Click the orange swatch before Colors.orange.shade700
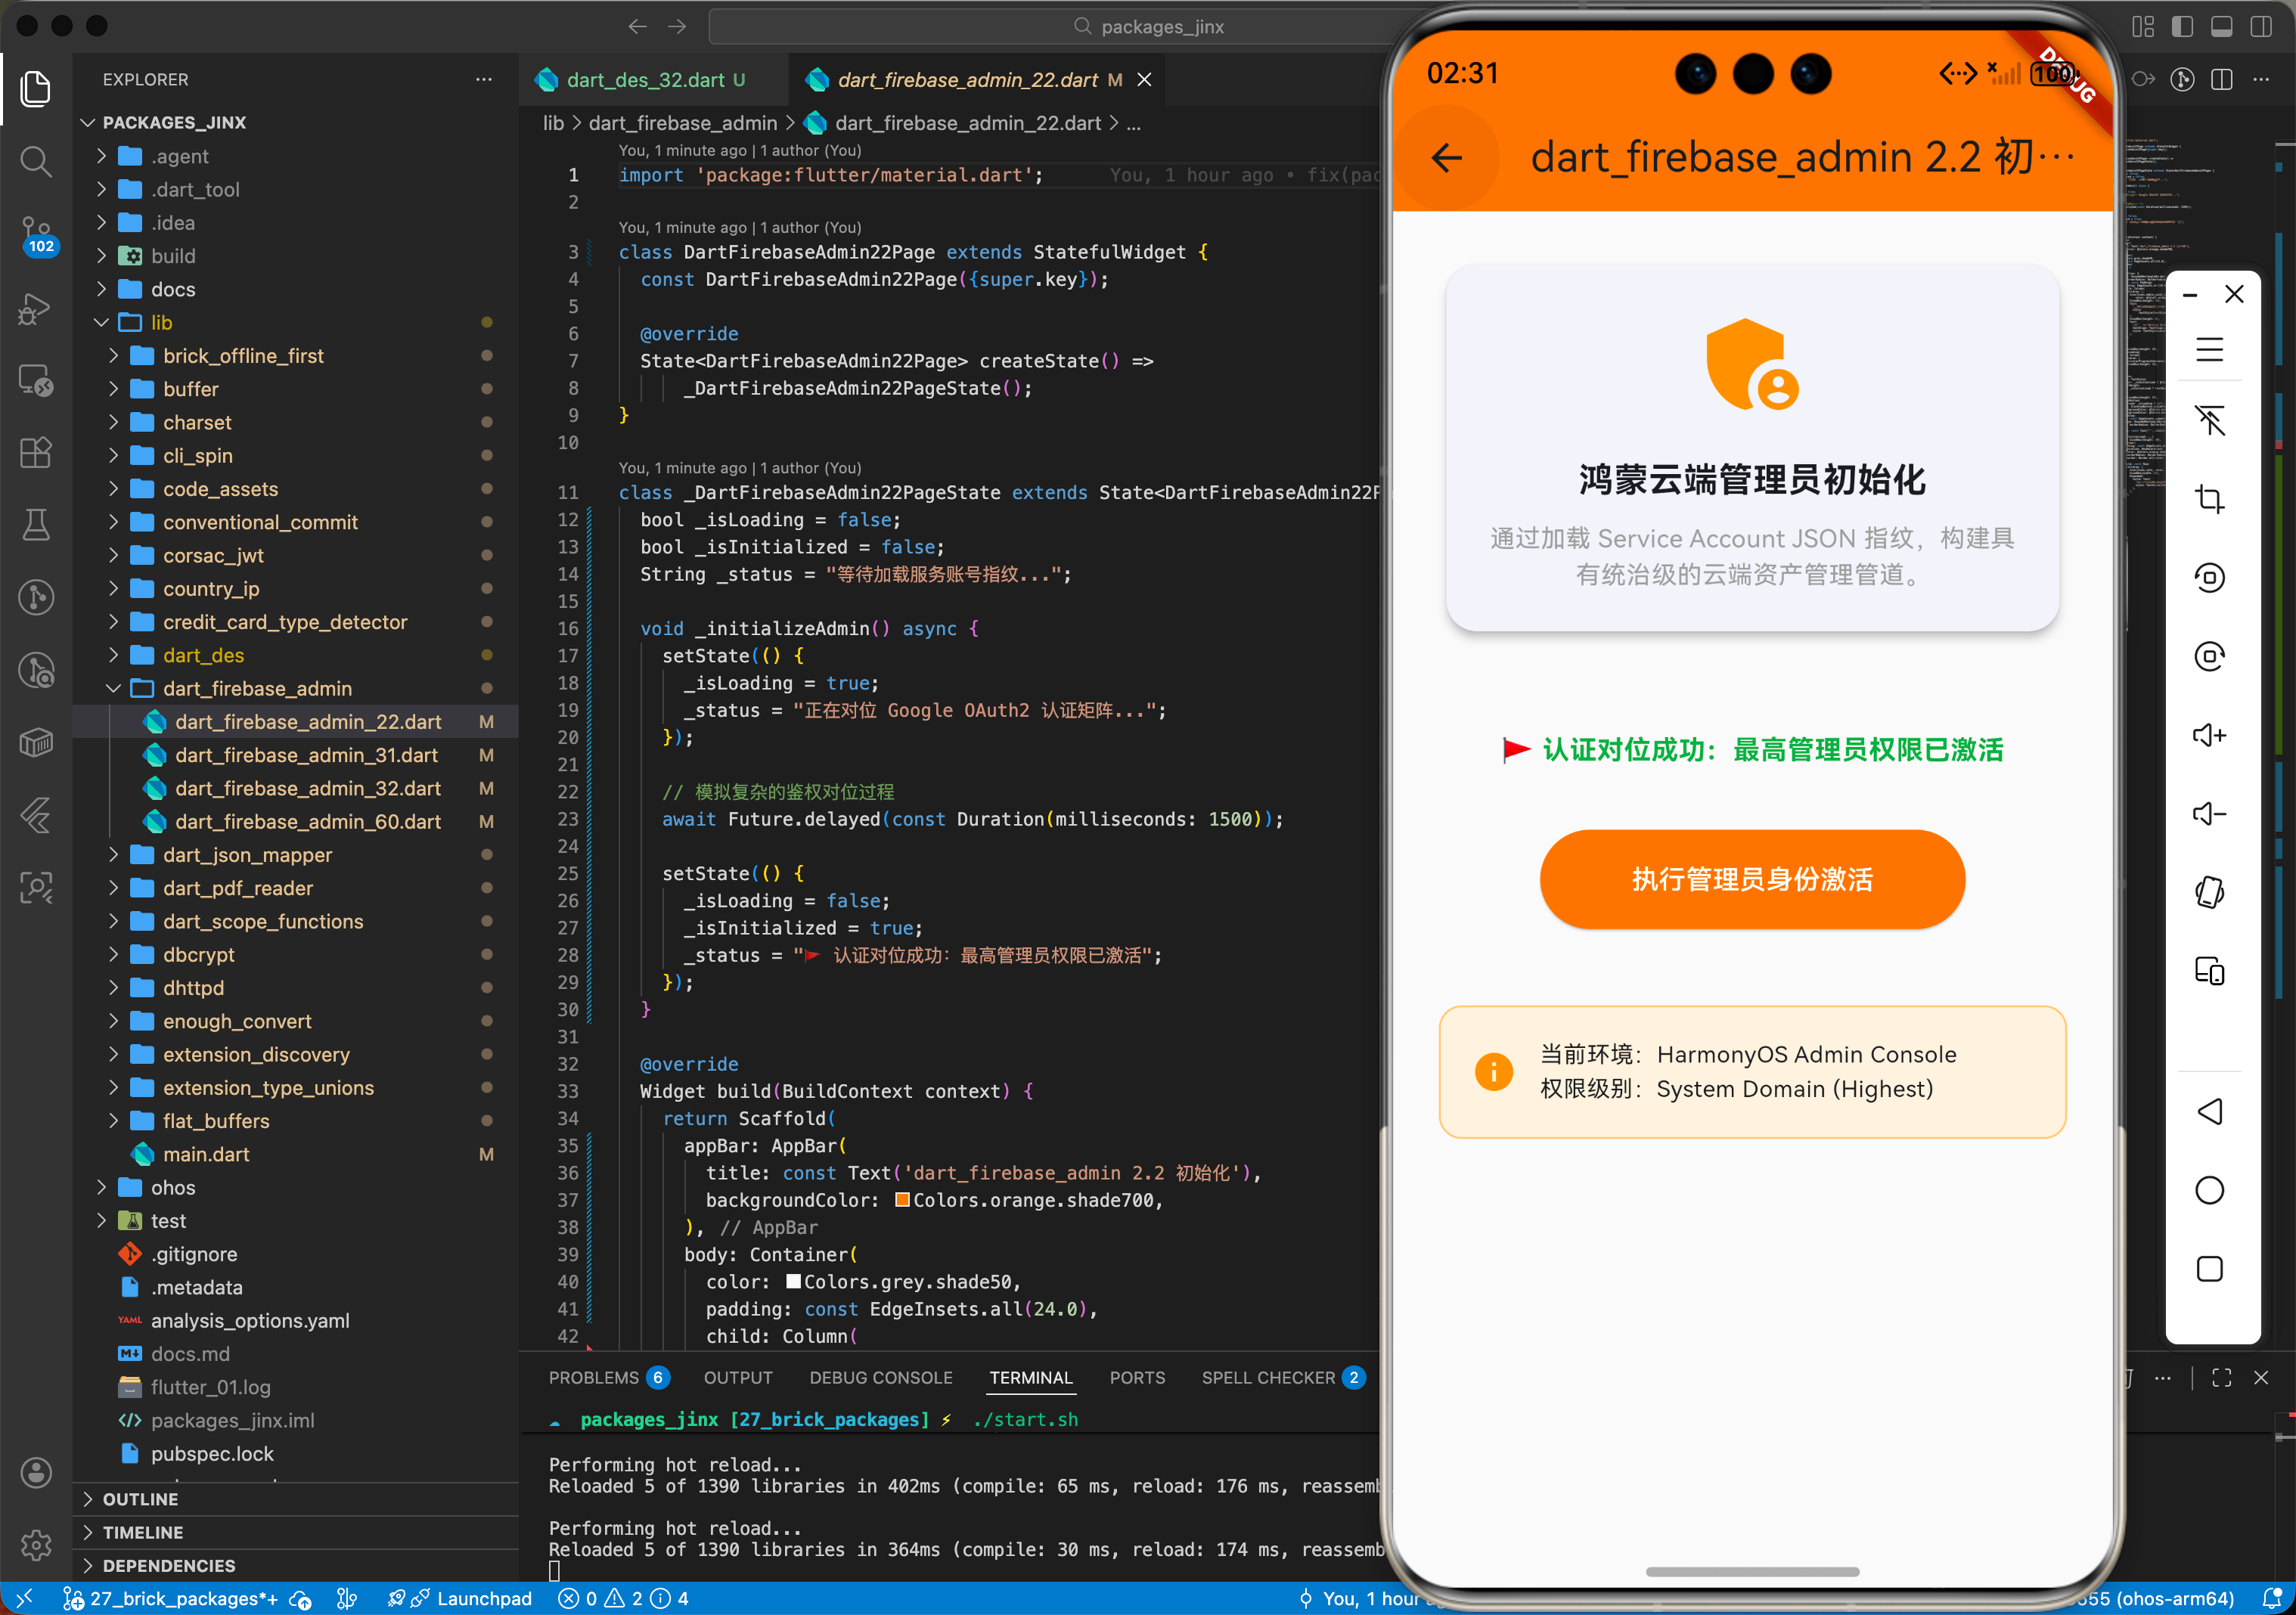The height and width of the screenshot is (1615, 2296). 902,1200
